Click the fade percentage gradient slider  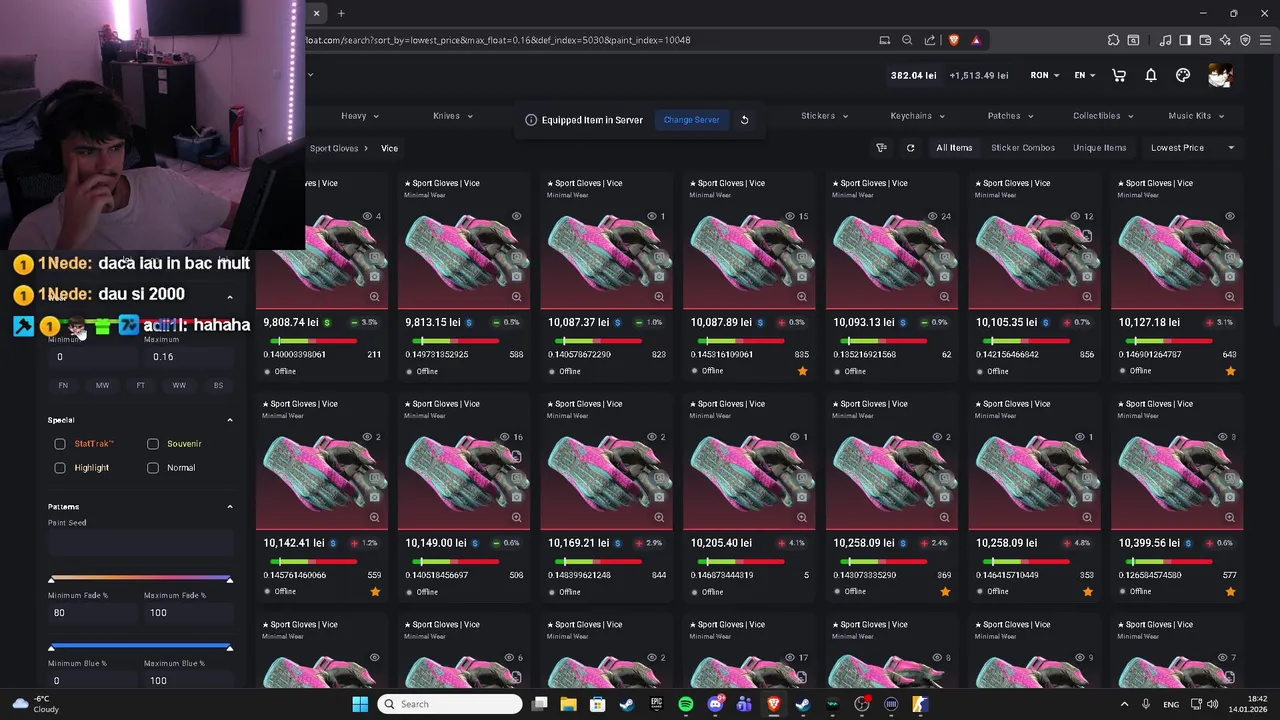(140, 579)
